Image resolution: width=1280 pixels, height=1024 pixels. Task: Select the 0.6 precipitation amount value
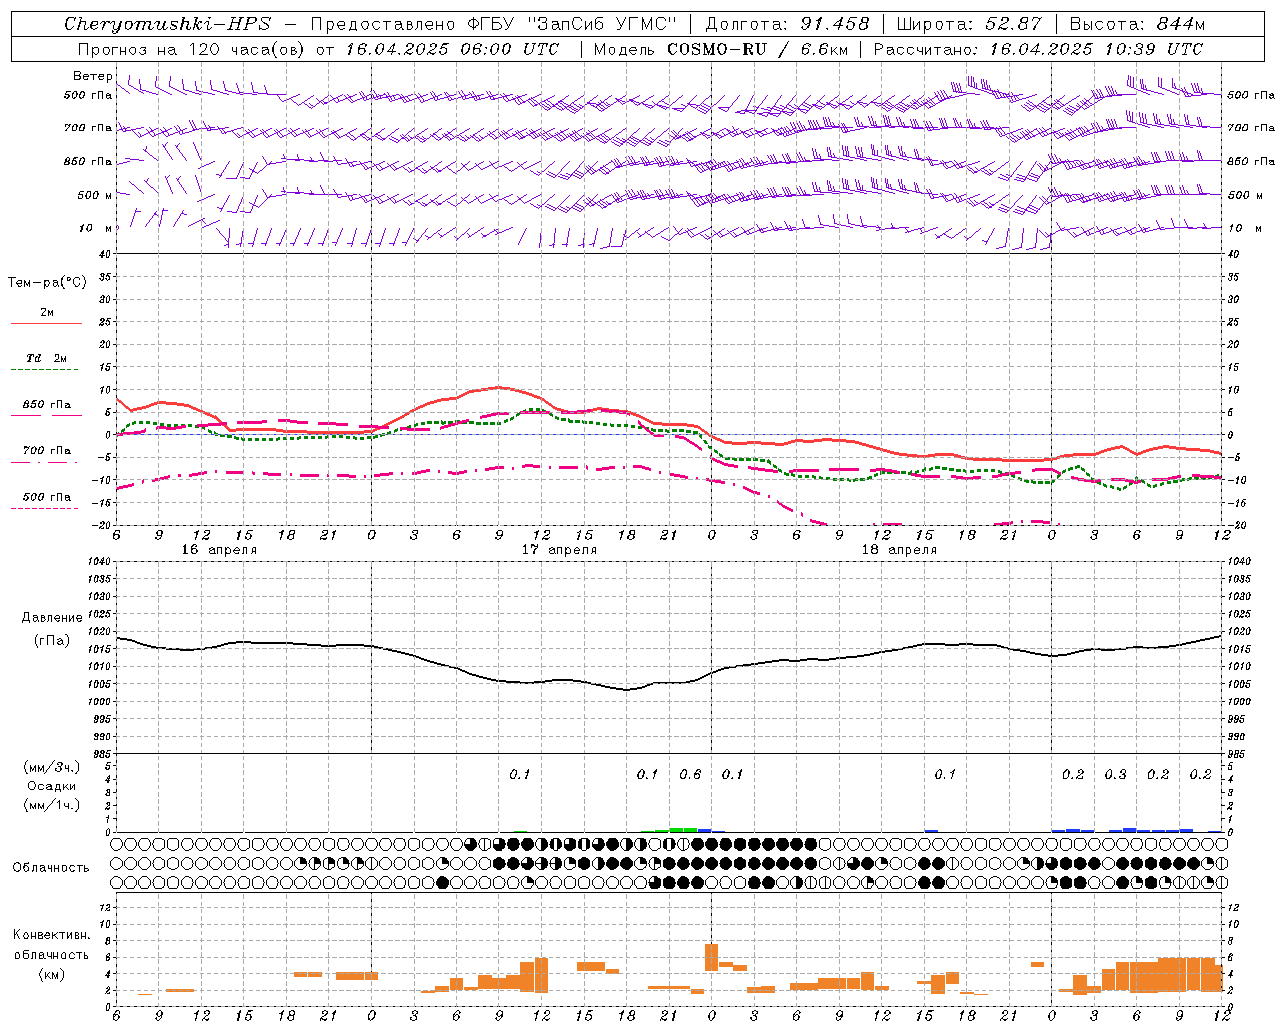click(690, 775)
